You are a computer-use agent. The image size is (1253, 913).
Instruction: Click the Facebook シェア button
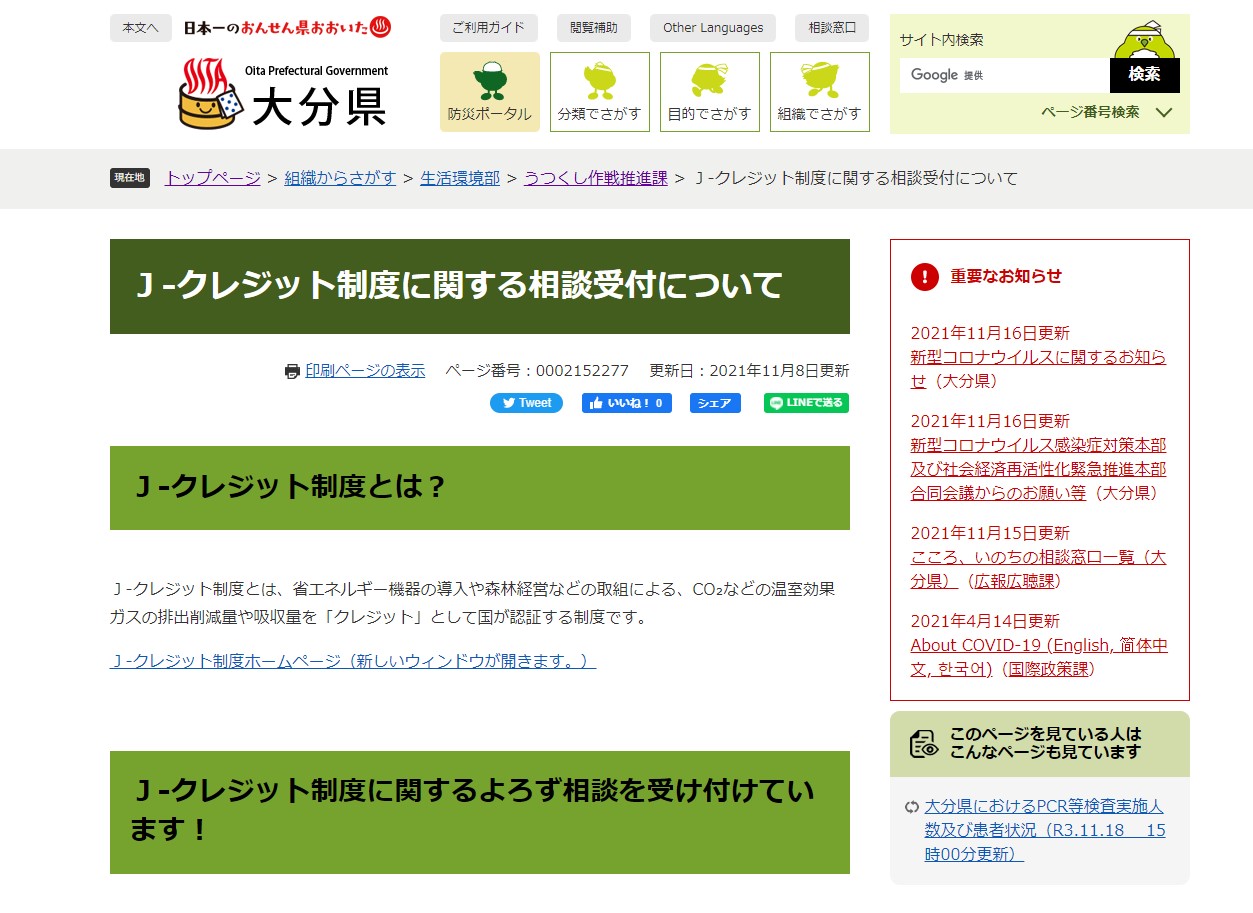click(715, 403)
